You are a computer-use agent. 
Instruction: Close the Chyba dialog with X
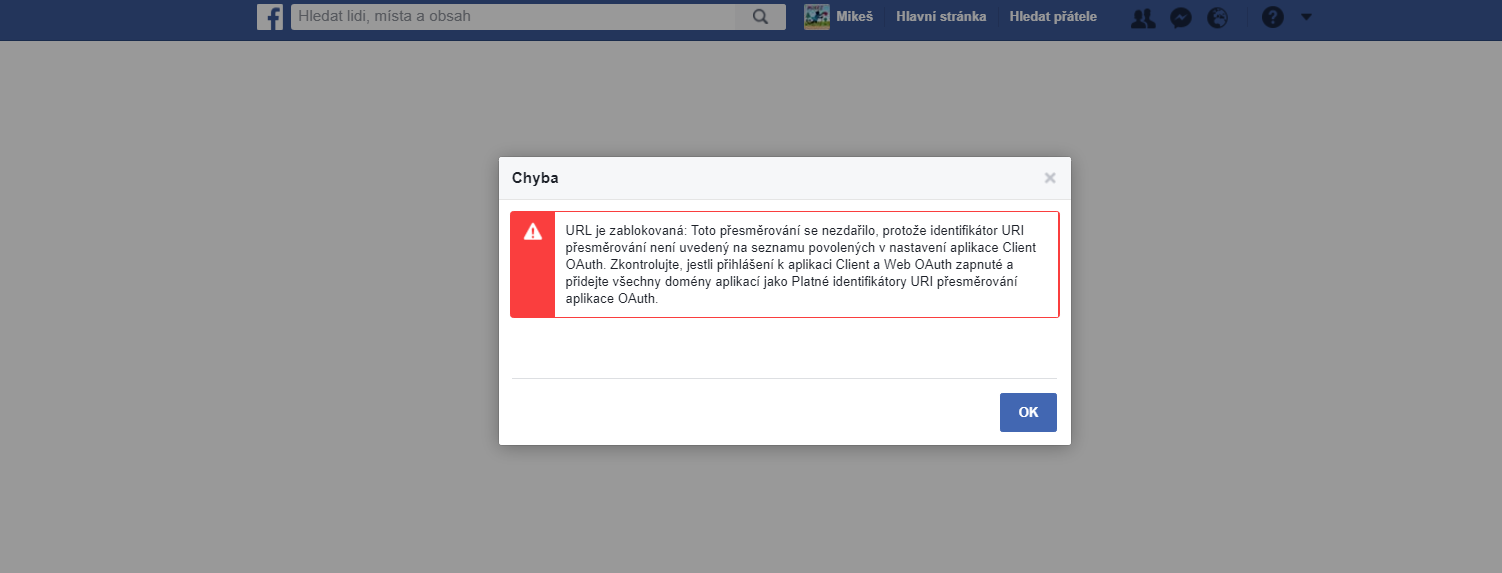click(1050, 178)
